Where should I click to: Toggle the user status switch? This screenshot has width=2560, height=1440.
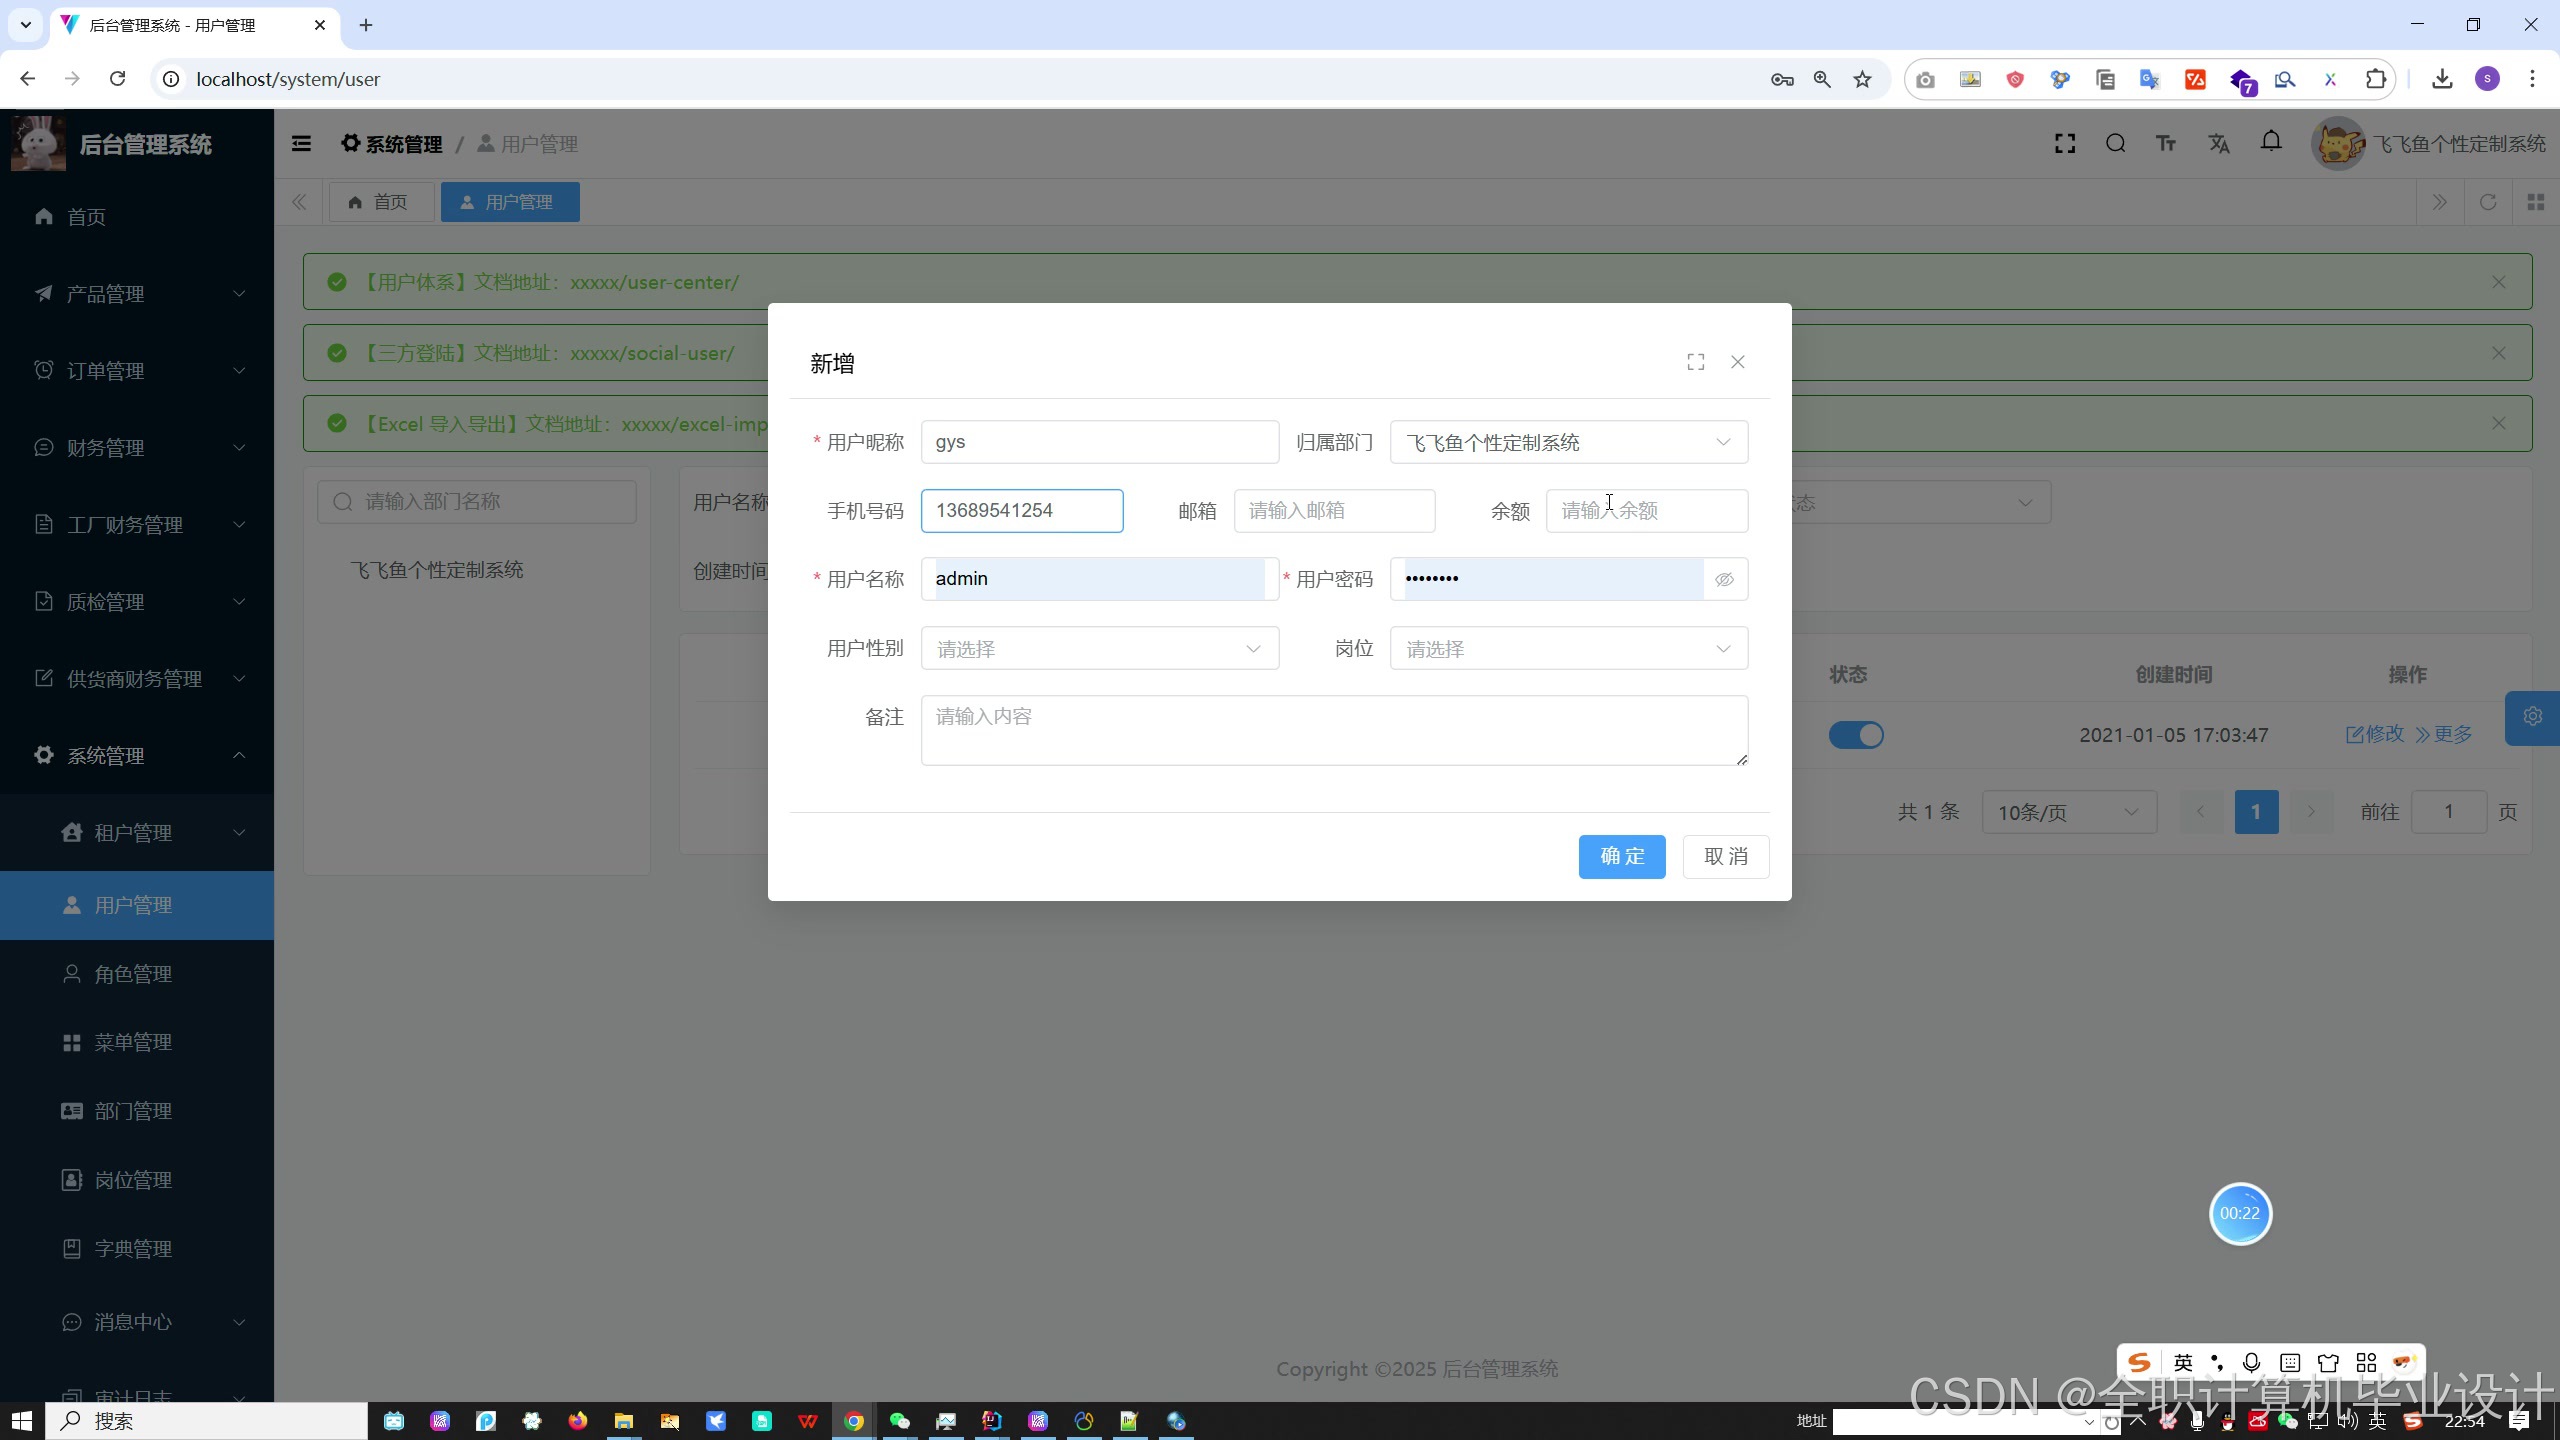[x=1856, y=735]
